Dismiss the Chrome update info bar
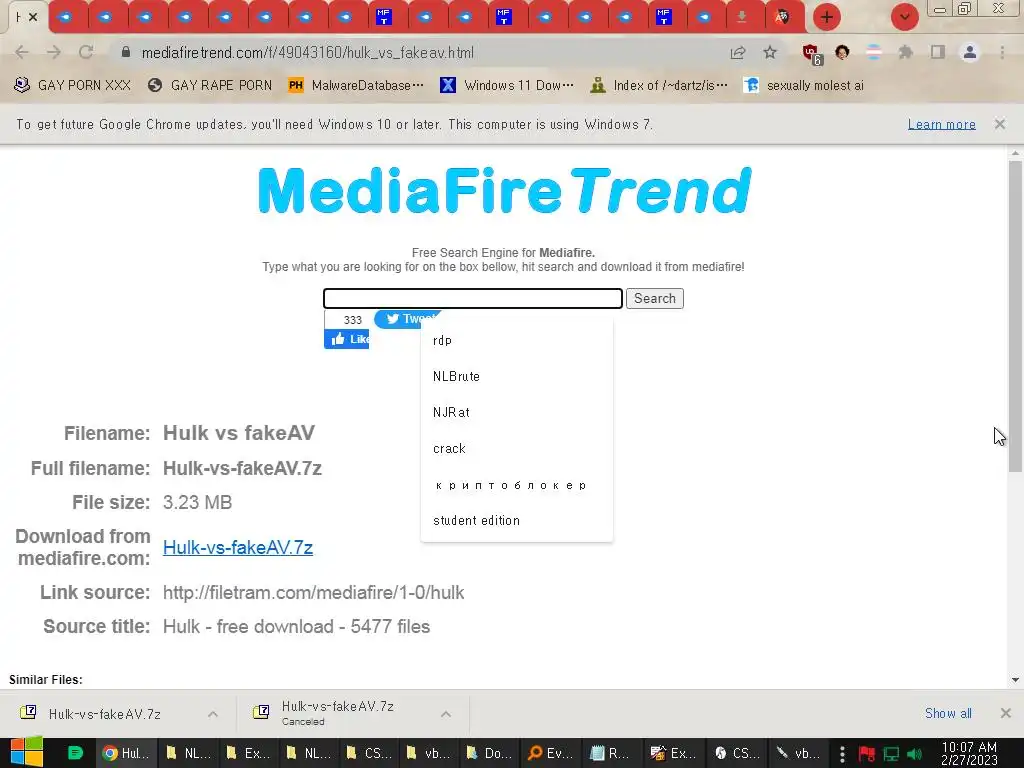Image resolution: width=1024 pixels, height=768 pixels. [x=1000, y=124]
